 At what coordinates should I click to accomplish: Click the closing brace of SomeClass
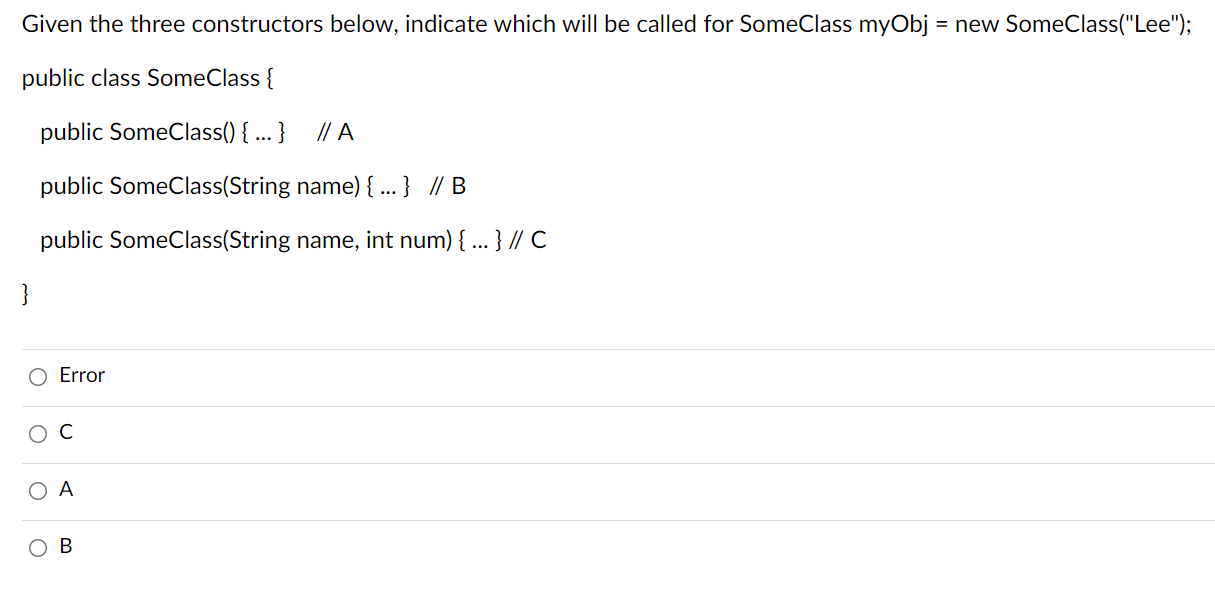pos(23,293)
